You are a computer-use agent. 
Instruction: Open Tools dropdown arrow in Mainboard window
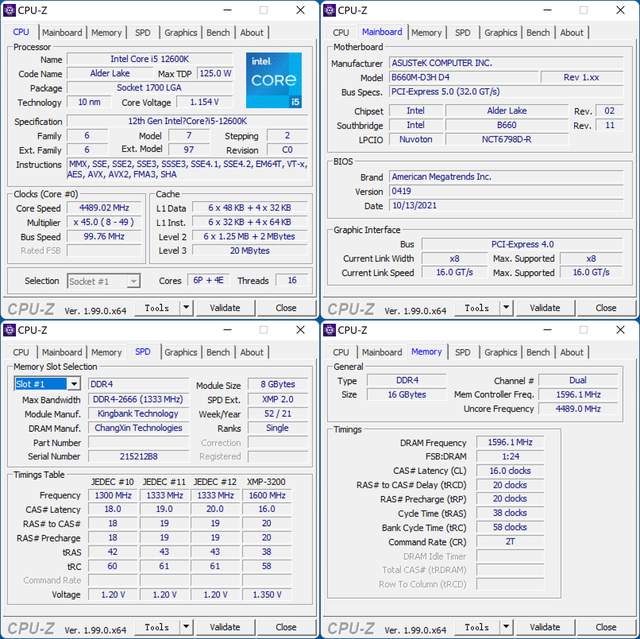coord(506,308)
